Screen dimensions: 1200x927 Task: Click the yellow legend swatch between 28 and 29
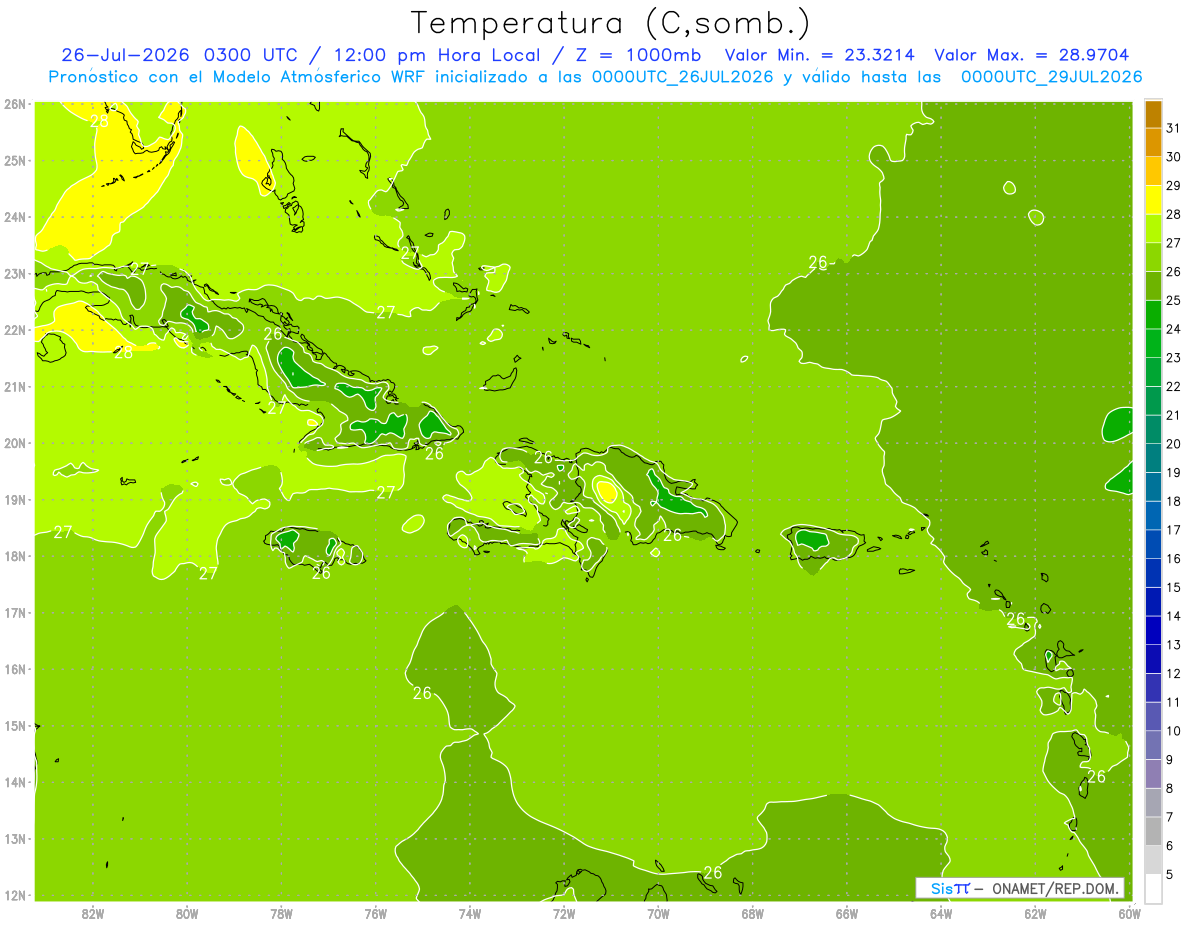point(1153,199)
